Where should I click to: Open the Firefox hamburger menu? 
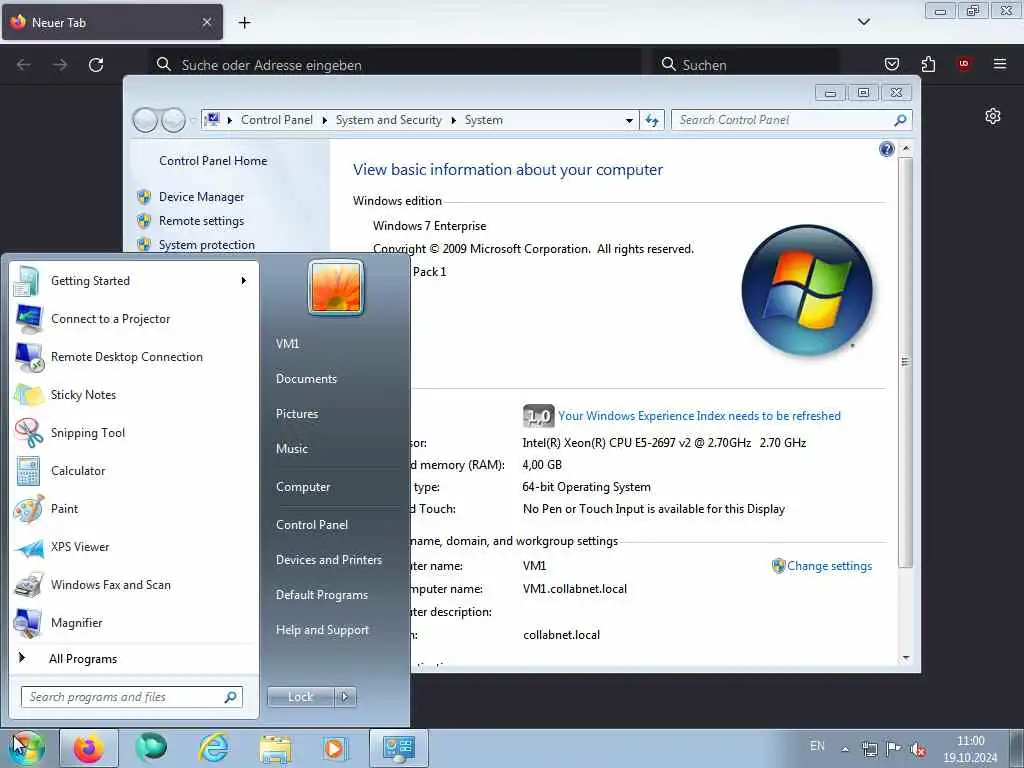click(999, 63)
